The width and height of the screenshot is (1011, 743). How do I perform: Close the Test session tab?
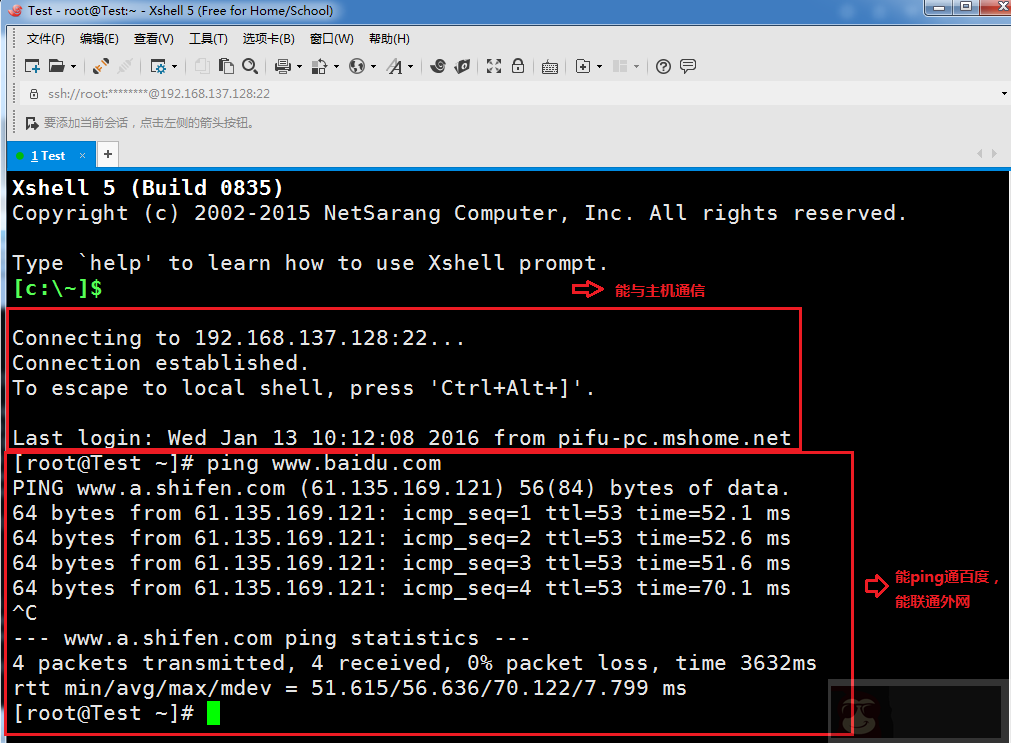tap(83, 156)
